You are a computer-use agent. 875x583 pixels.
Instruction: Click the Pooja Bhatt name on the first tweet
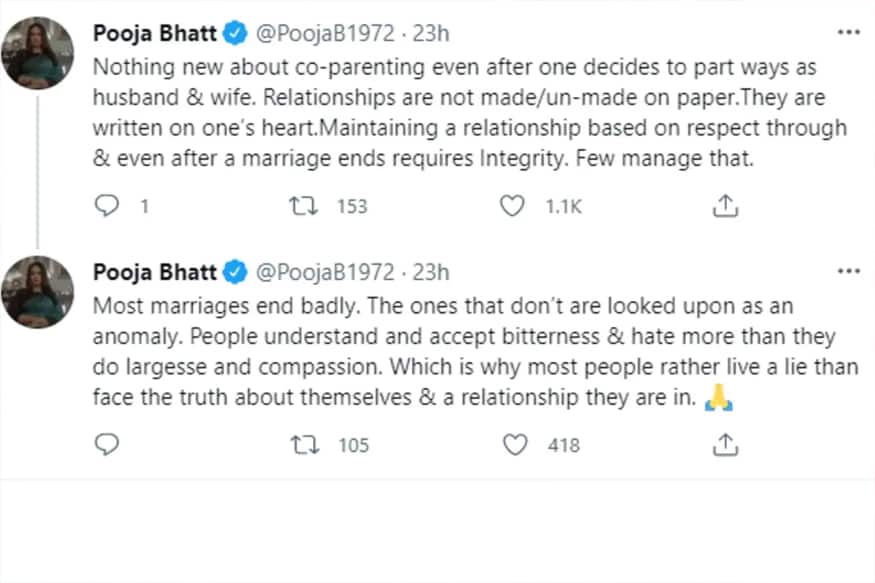click(x=153, y=34)
